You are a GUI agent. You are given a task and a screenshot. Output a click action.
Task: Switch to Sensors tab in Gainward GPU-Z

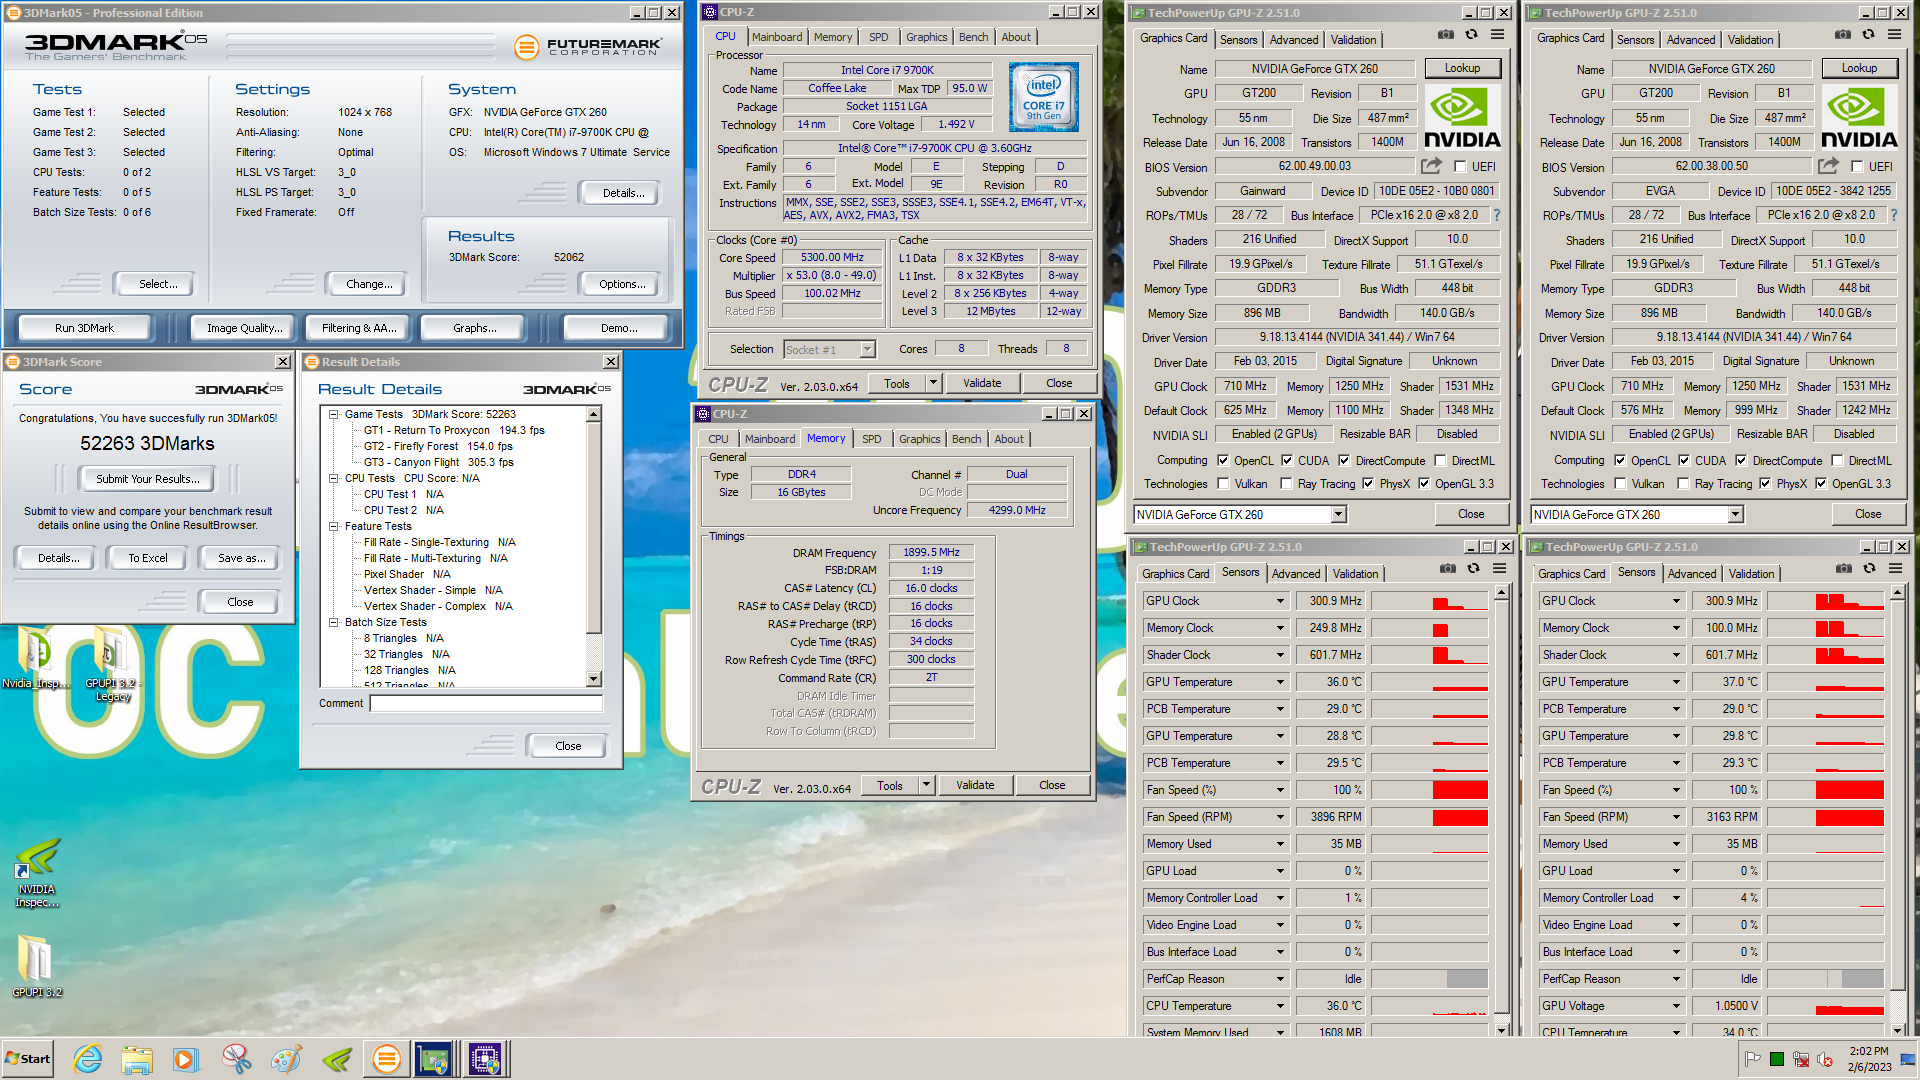(x=1238, y=40)
